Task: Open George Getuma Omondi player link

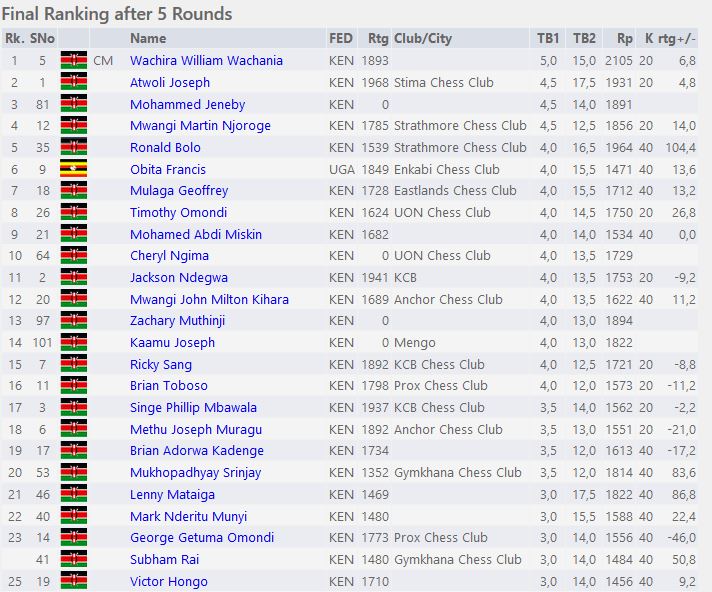Action: (202, 538)
